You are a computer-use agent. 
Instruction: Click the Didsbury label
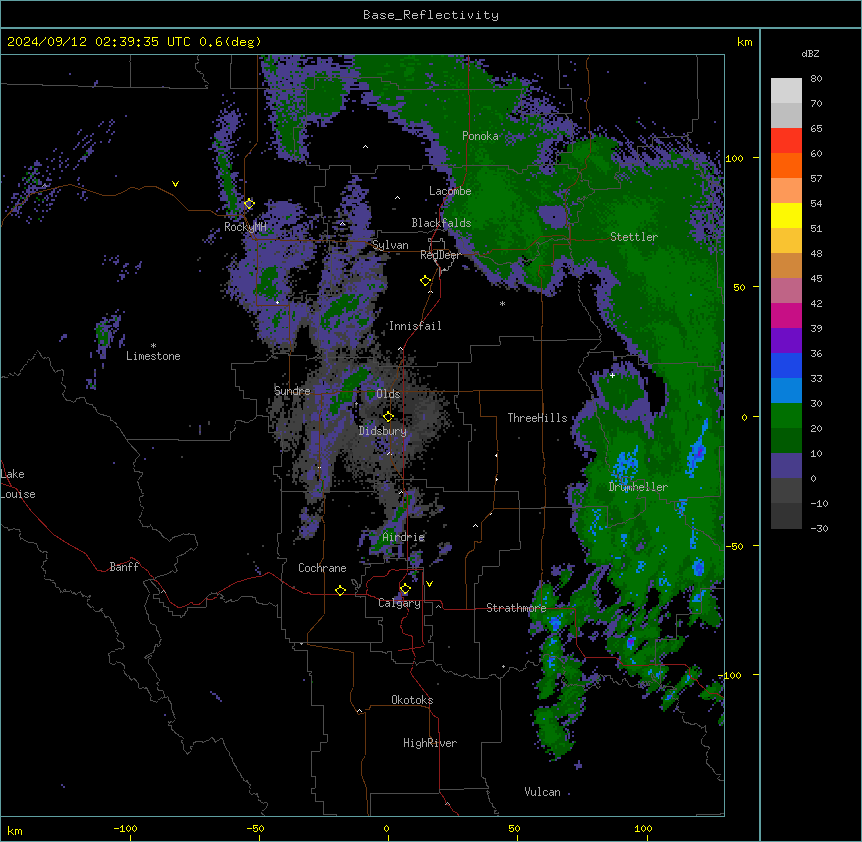(383, 431)
